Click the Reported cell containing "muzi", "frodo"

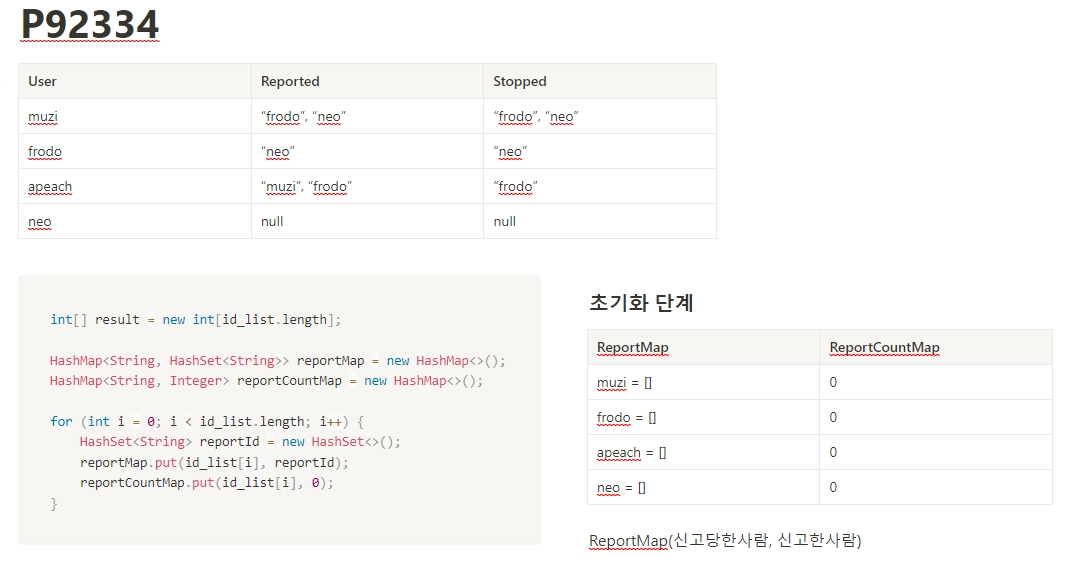point(306,186)
